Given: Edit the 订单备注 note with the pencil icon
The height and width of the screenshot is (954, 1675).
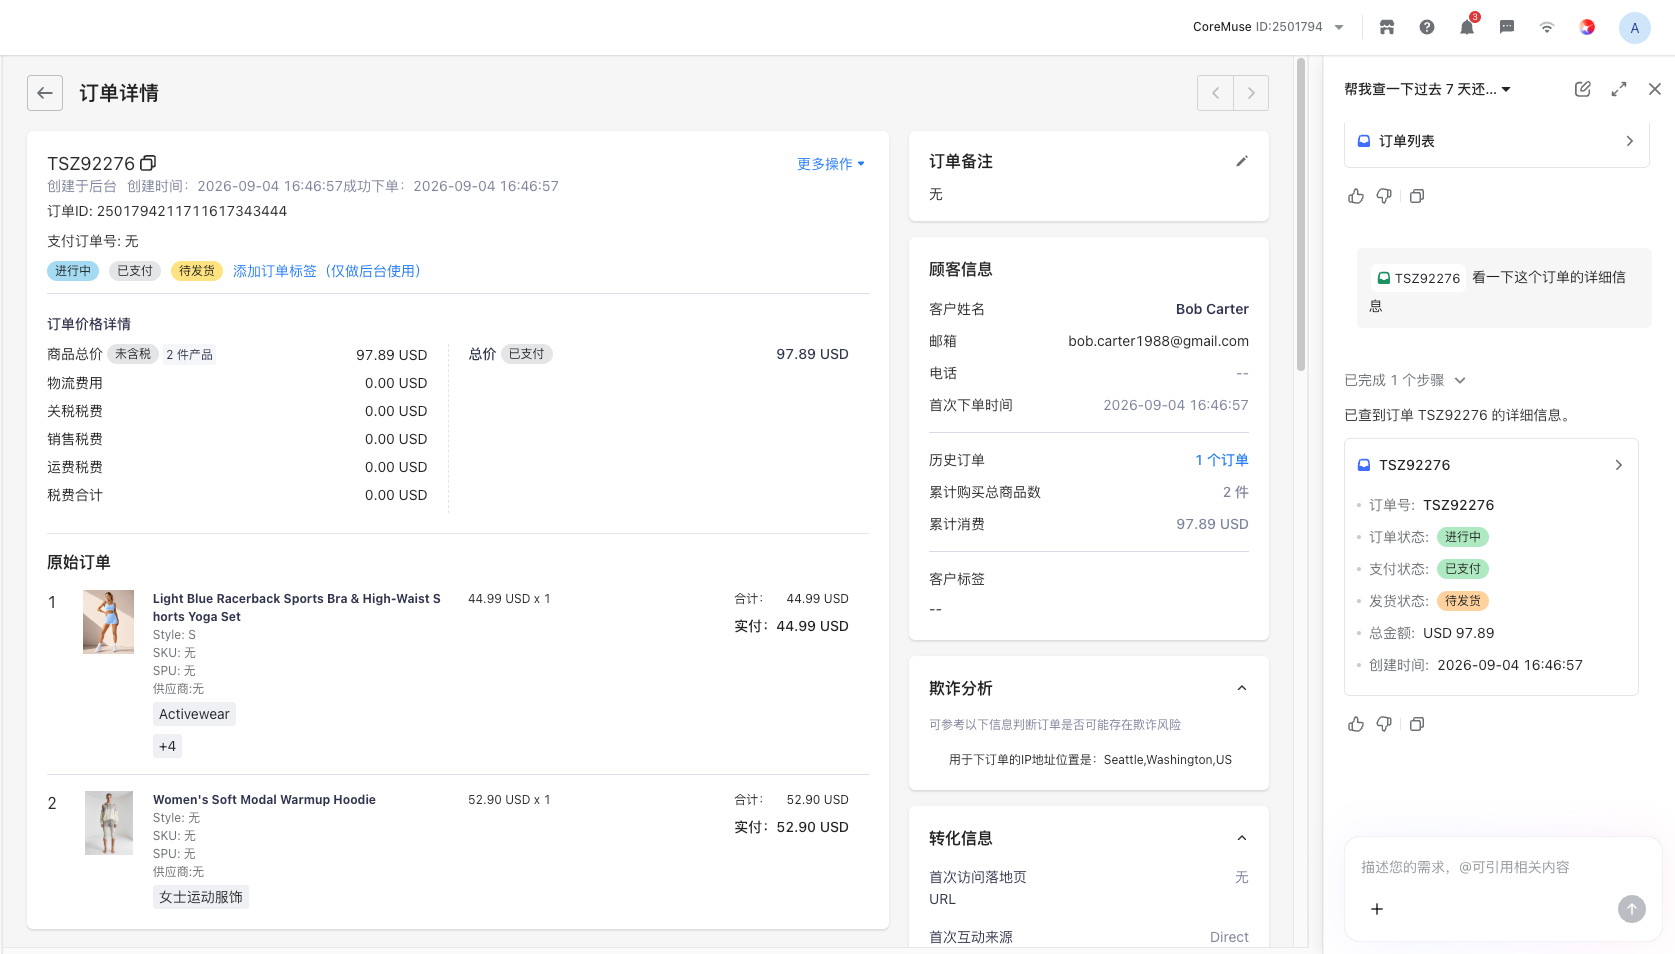Looking at the screenshot, I should (x=1242, y=161).
